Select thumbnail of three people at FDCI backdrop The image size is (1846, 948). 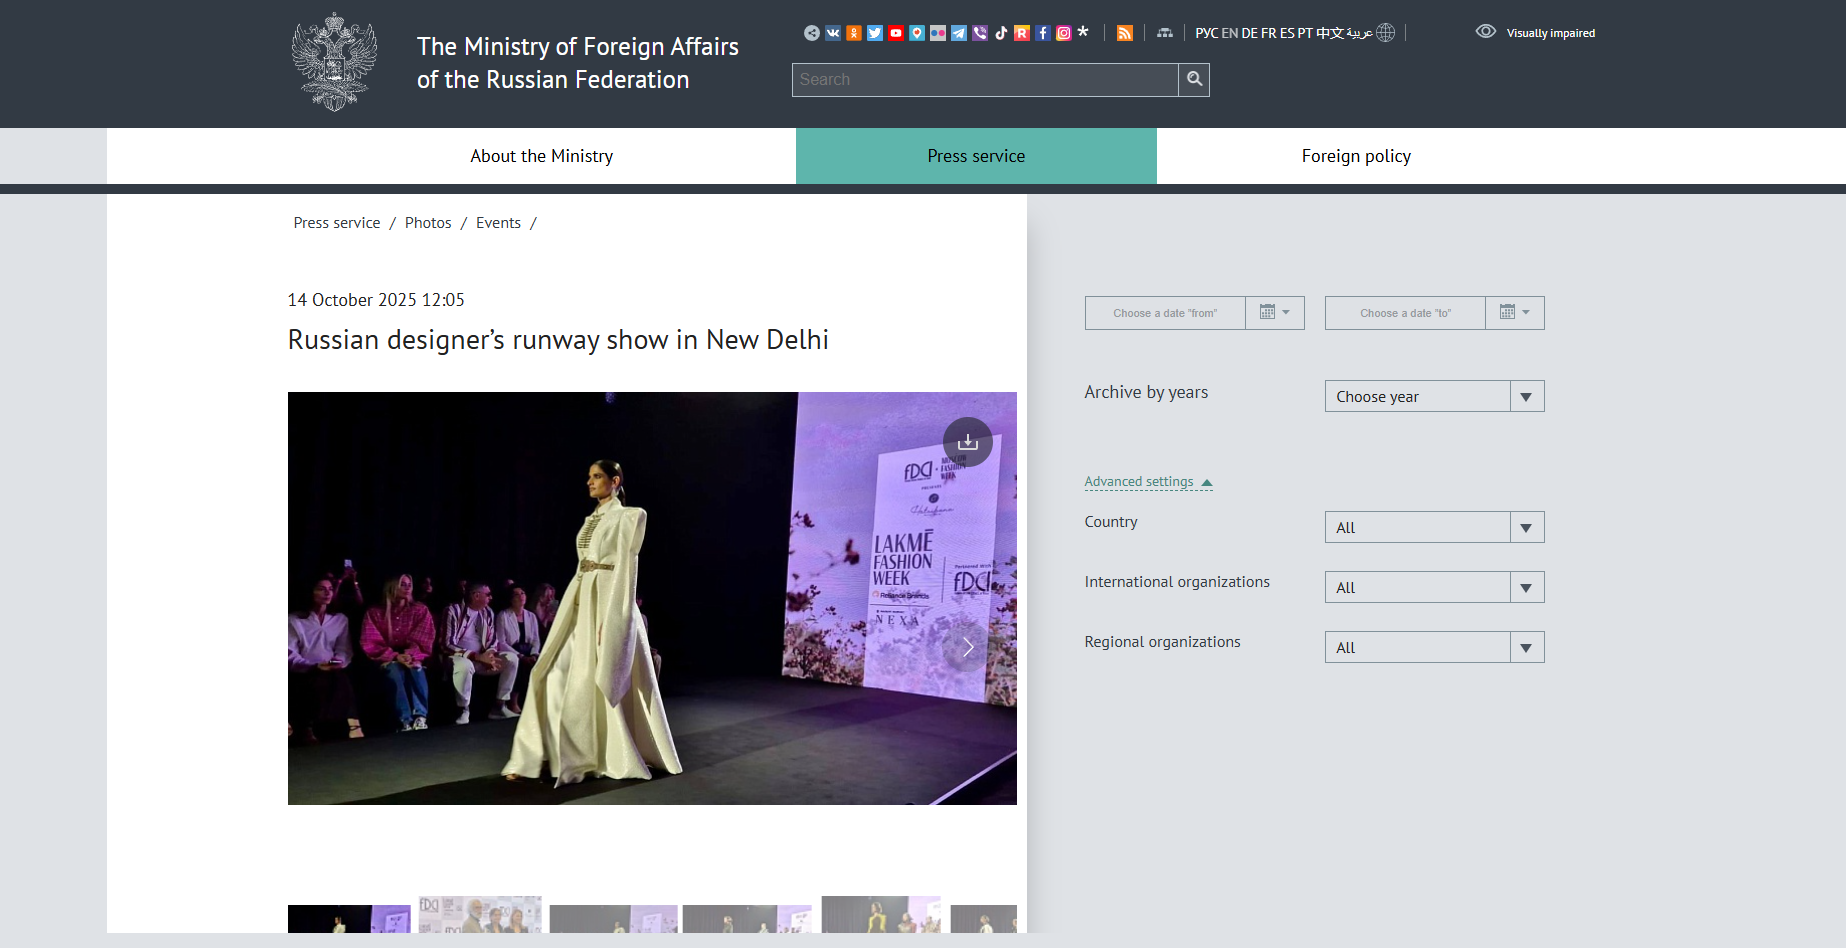(480, 915)
